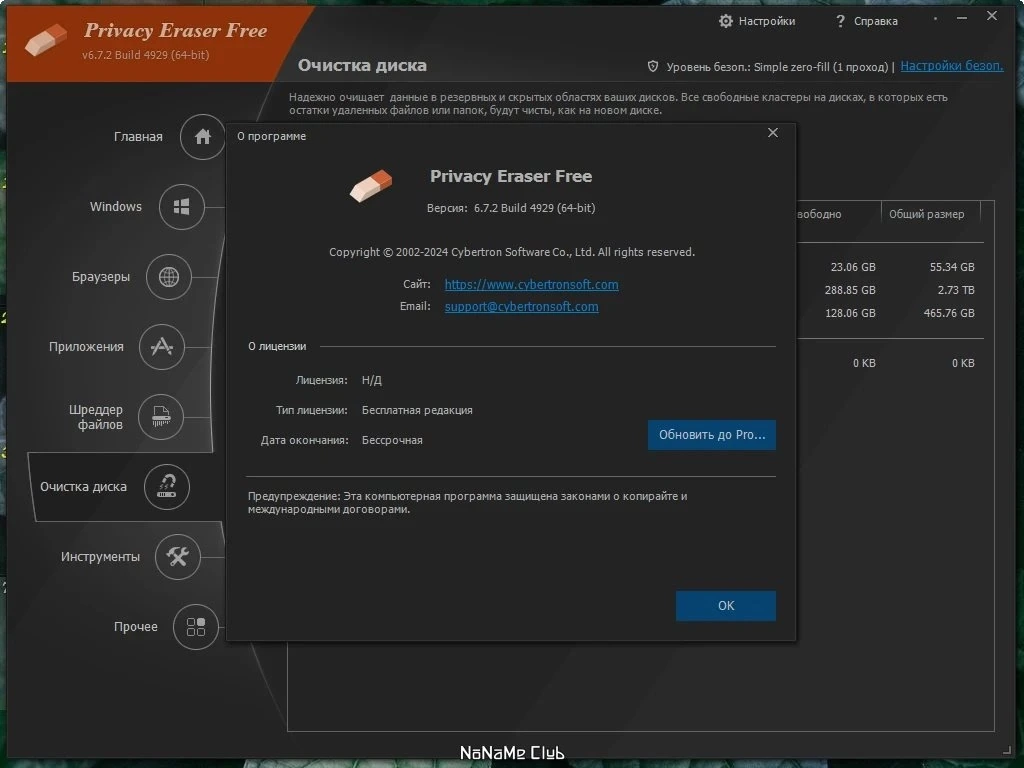1024x768 pixels.
Task: Switch to the Главная tab label
Action: coord(138,136)
